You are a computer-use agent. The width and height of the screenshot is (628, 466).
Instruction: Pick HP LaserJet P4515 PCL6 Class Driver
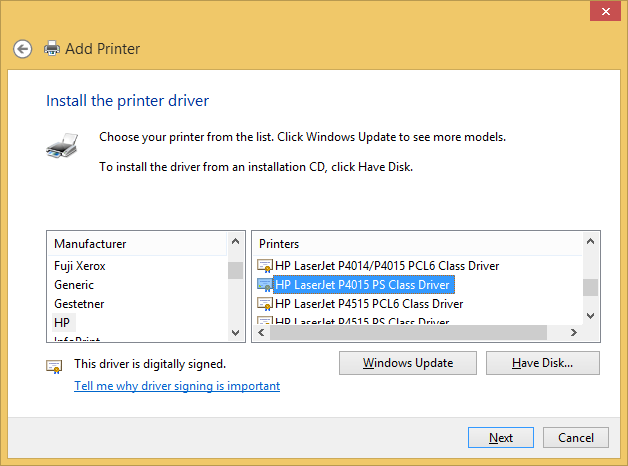pos(369,304)
